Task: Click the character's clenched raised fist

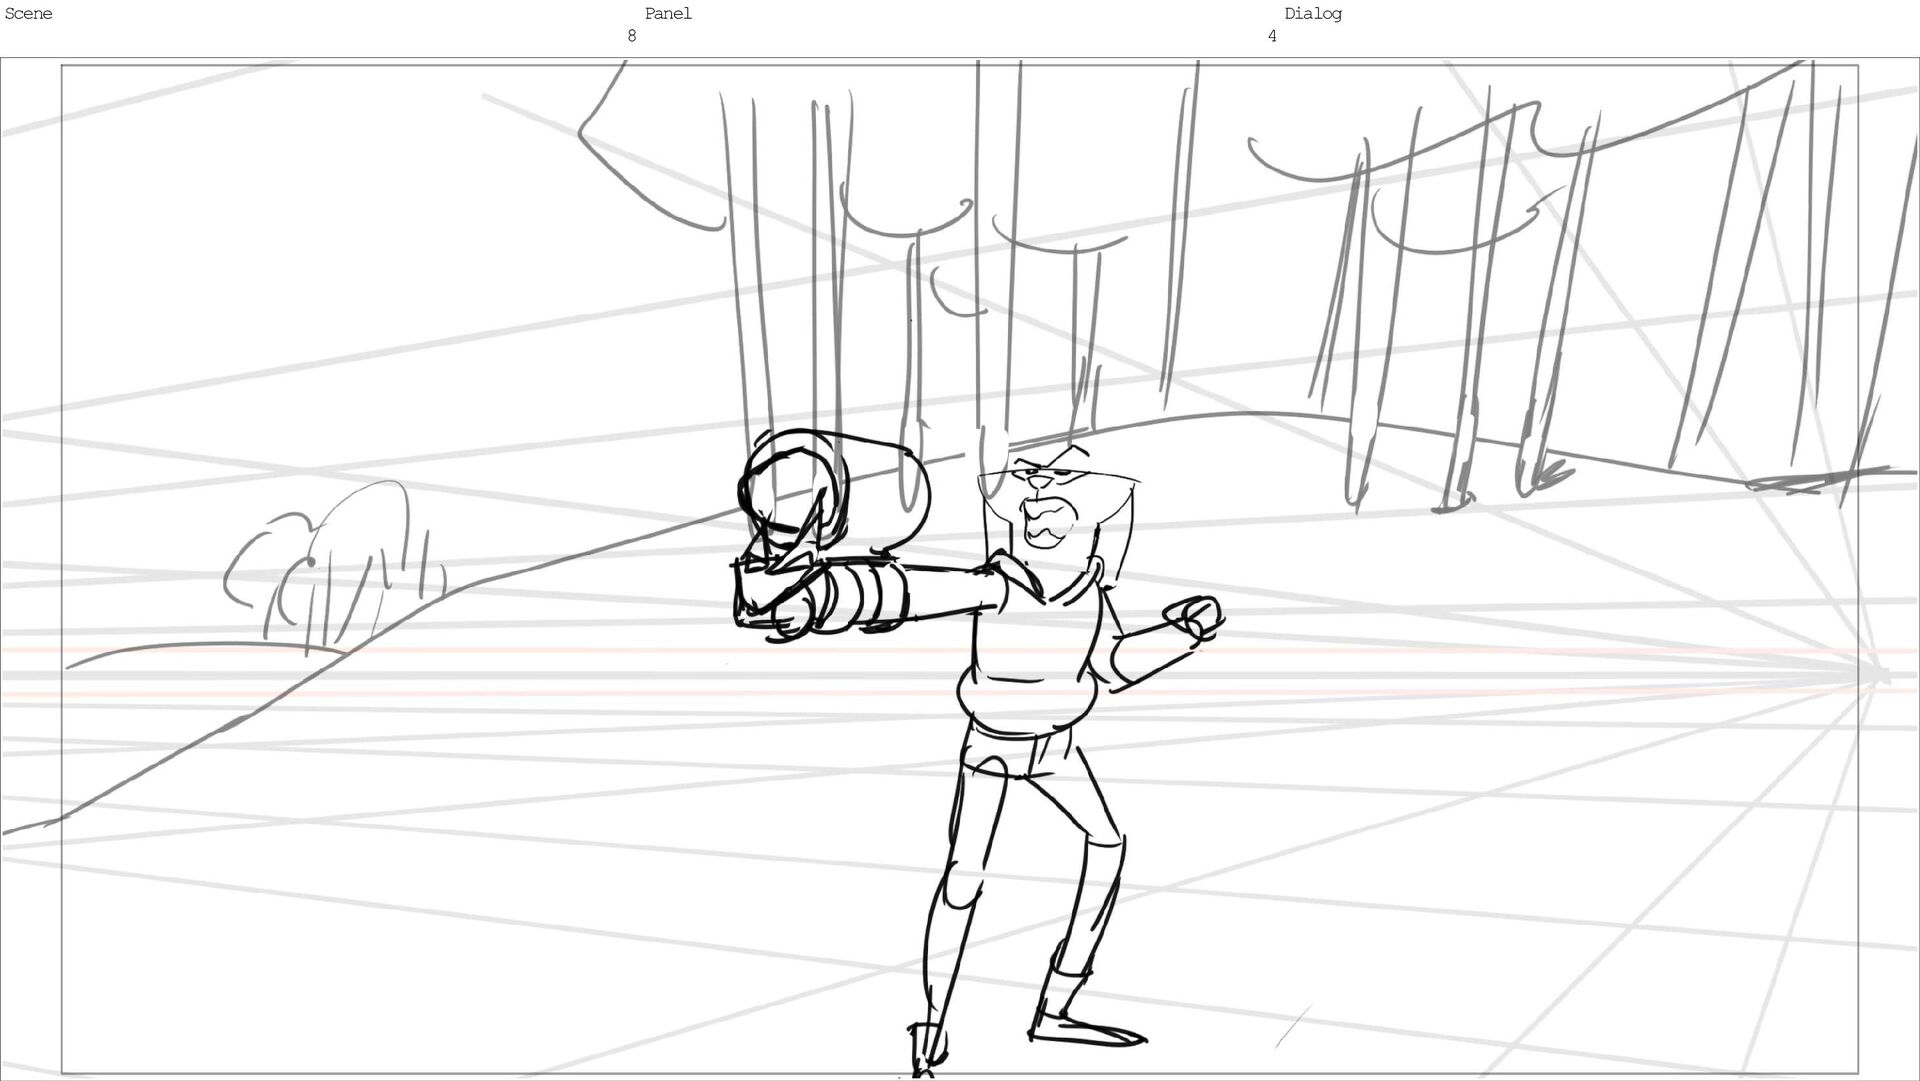Action: coord(1196,615)
